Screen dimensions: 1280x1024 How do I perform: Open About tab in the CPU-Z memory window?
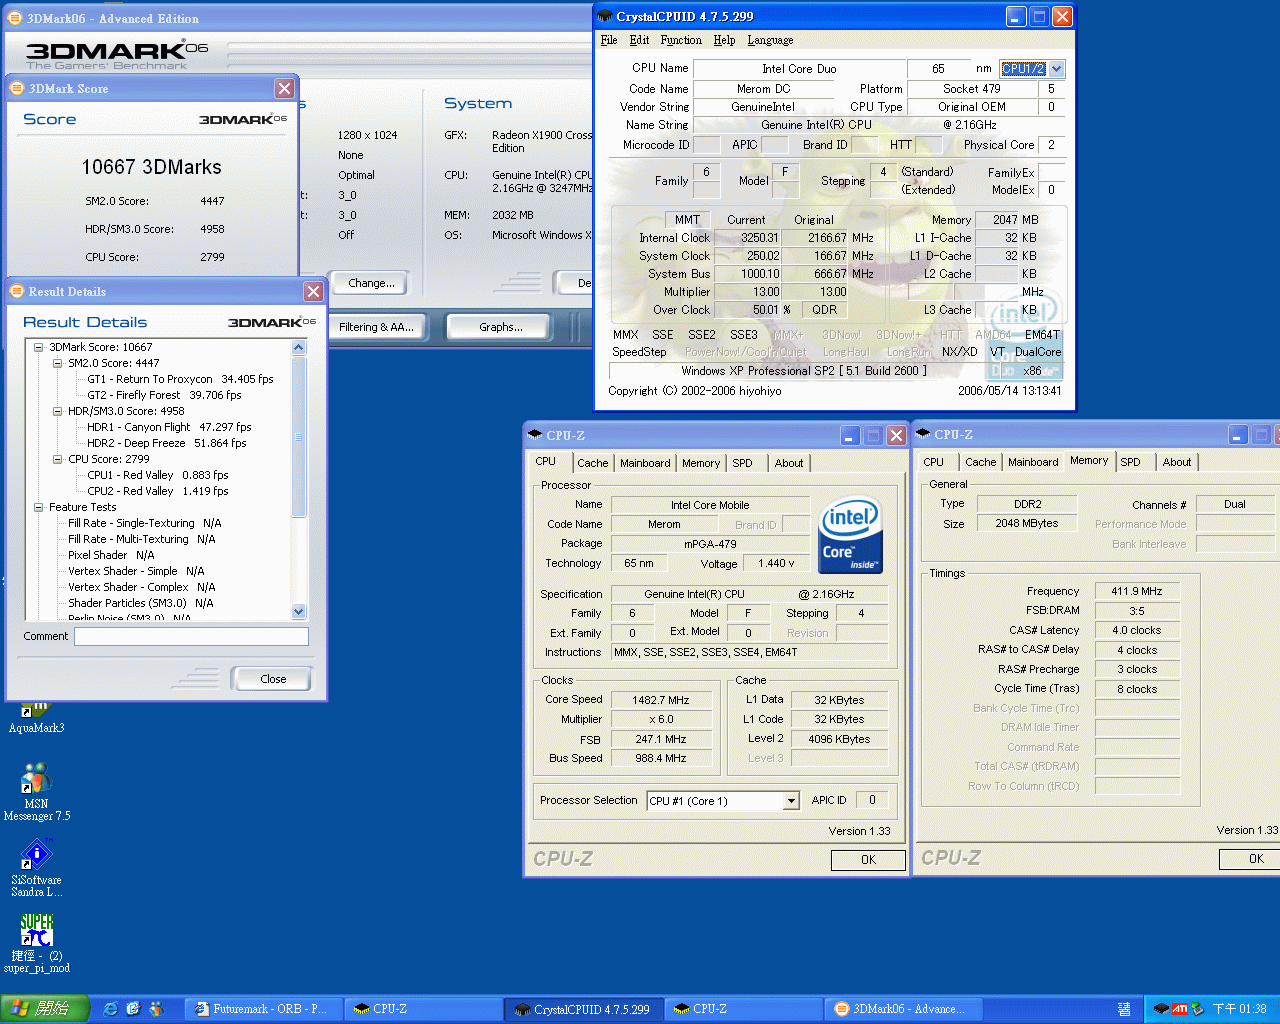[1177, 462]
